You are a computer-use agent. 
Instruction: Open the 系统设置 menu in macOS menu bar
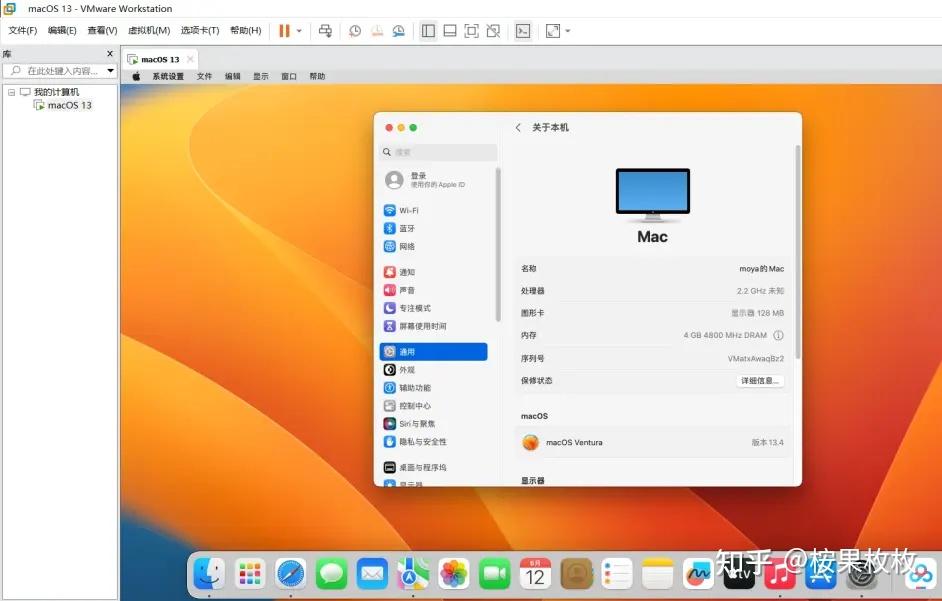point(168,76)
